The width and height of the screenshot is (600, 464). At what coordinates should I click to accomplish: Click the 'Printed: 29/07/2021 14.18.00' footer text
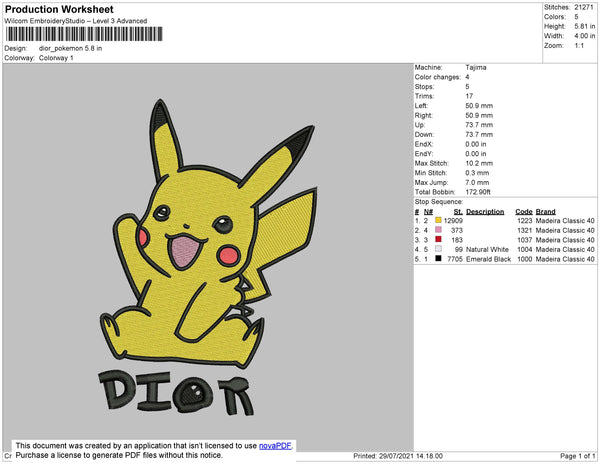pos(398,456)
